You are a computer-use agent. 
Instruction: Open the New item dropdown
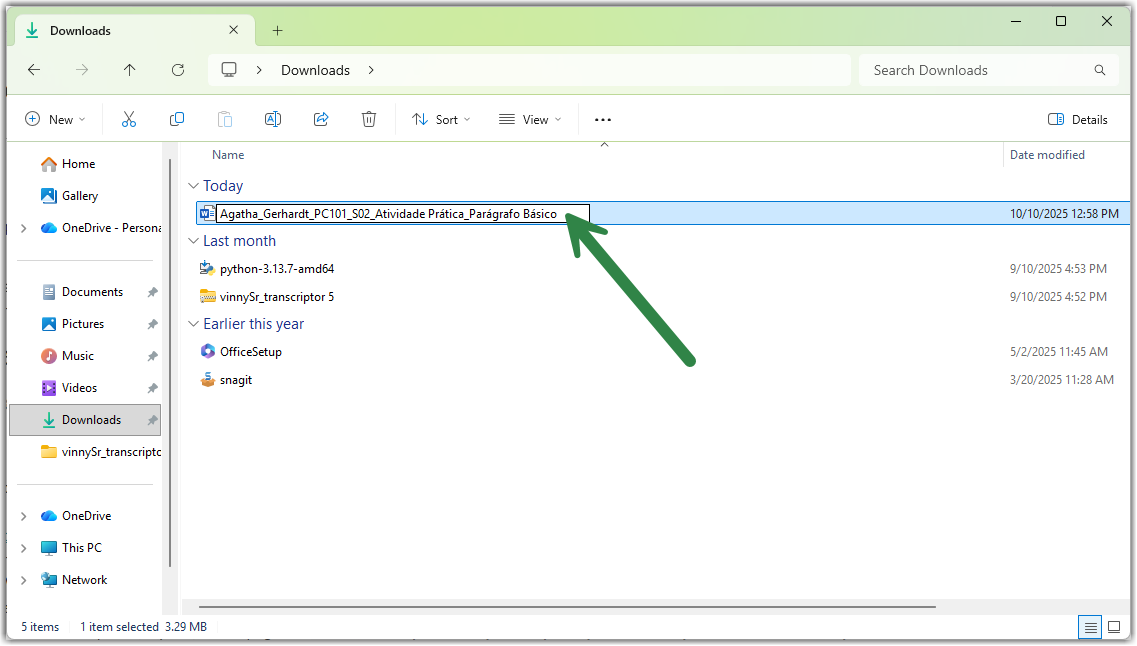56,119
